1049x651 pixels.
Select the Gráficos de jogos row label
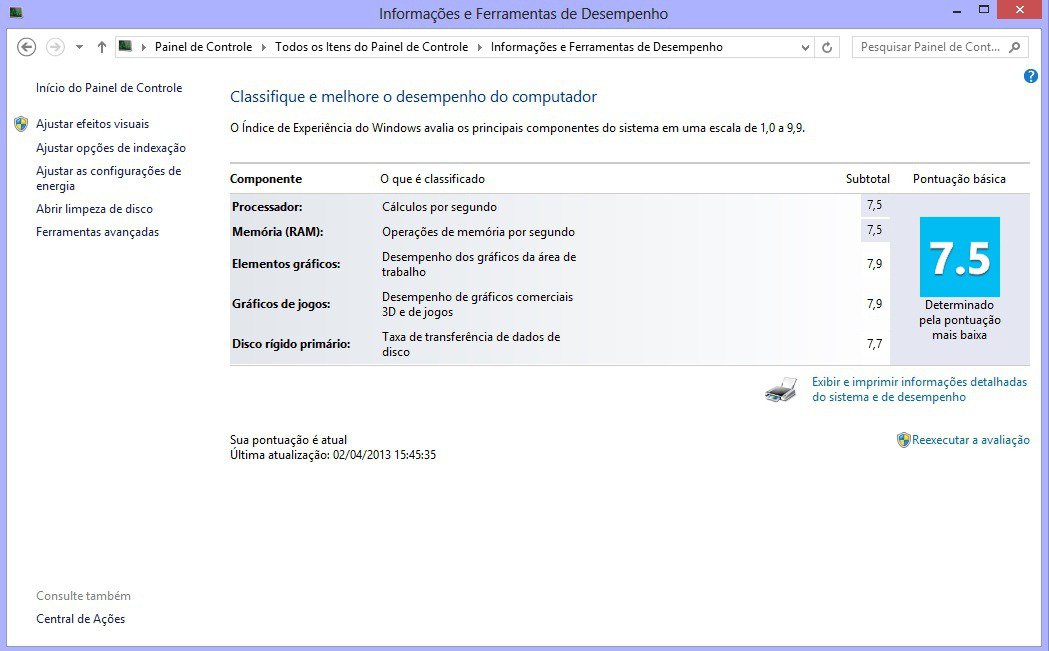281,304
